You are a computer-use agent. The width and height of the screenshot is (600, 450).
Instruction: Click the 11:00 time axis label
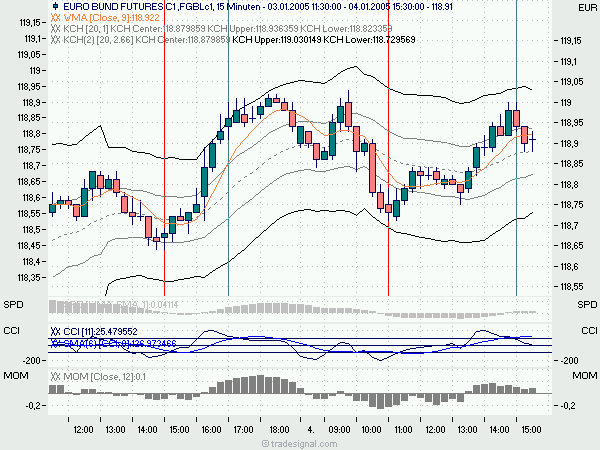403,430
